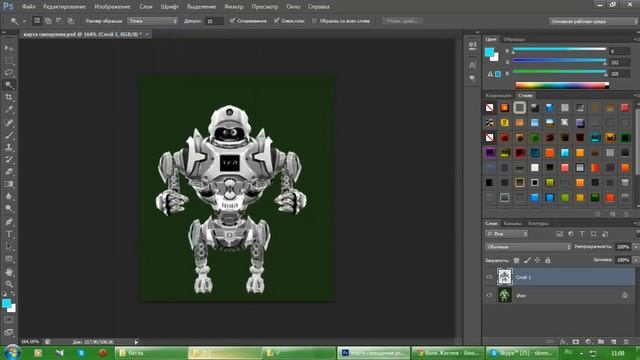
Task: Add a layer mask
Action: [x=576, y=341]
